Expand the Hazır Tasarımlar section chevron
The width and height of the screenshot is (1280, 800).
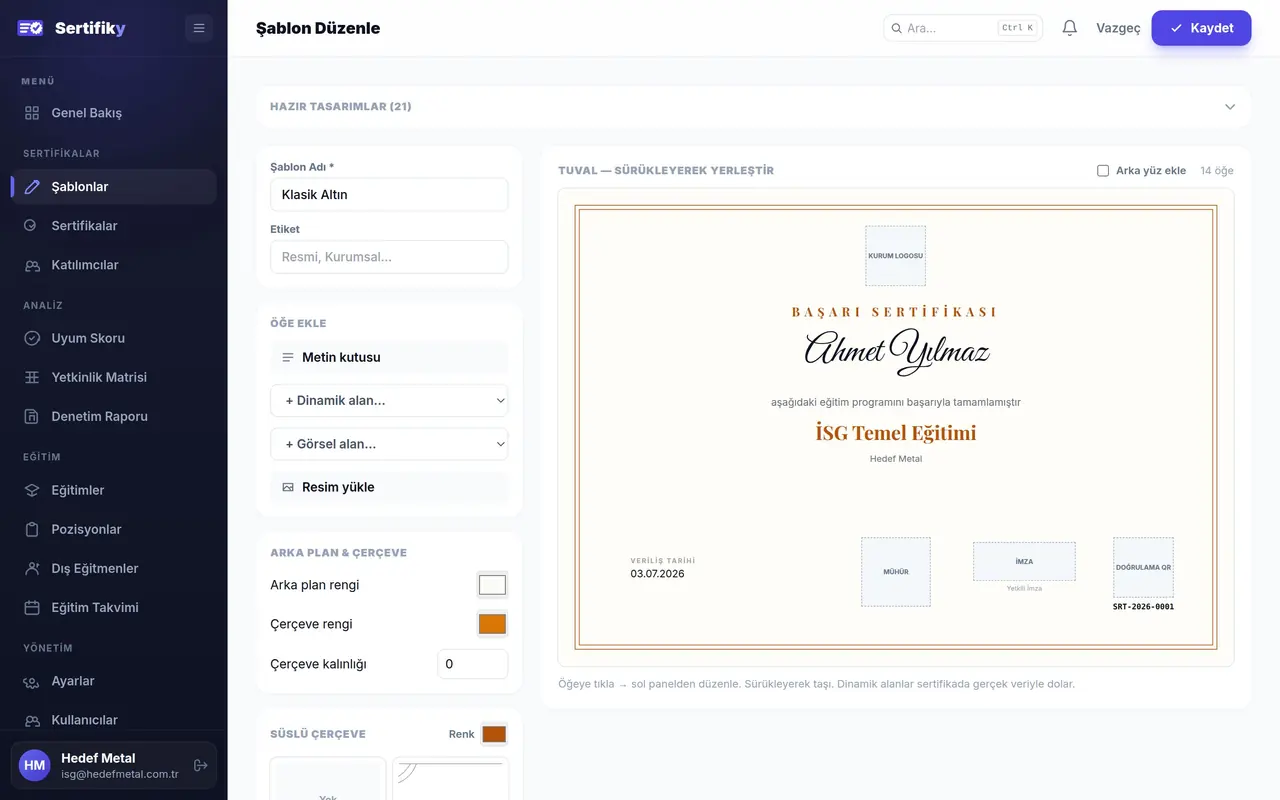point(1230,107)
